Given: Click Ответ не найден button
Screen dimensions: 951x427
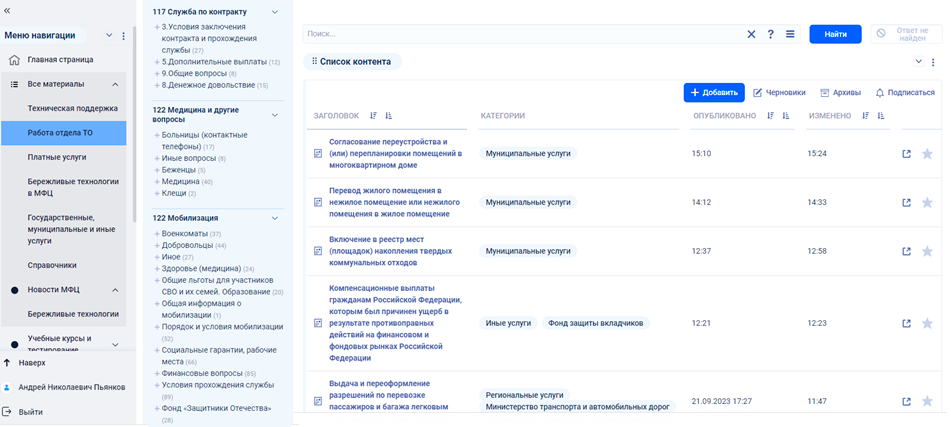Looking at the screenshot, I should coord(907,34).
